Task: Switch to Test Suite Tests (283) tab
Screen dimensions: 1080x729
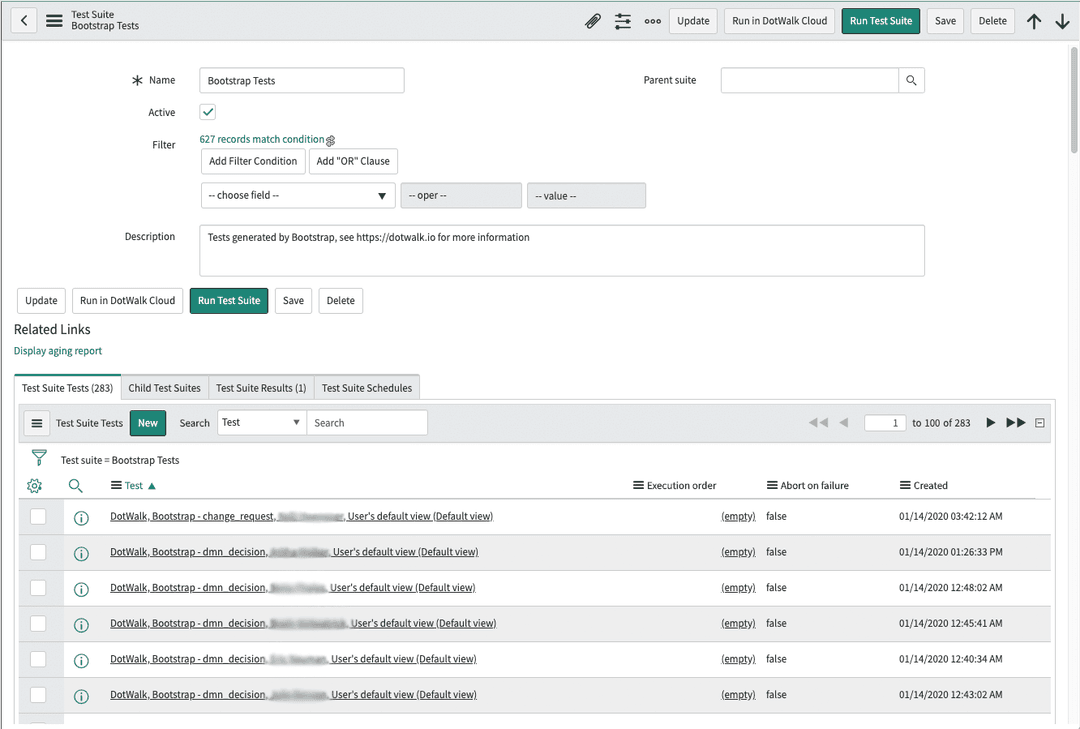Action: coord(68,388)
